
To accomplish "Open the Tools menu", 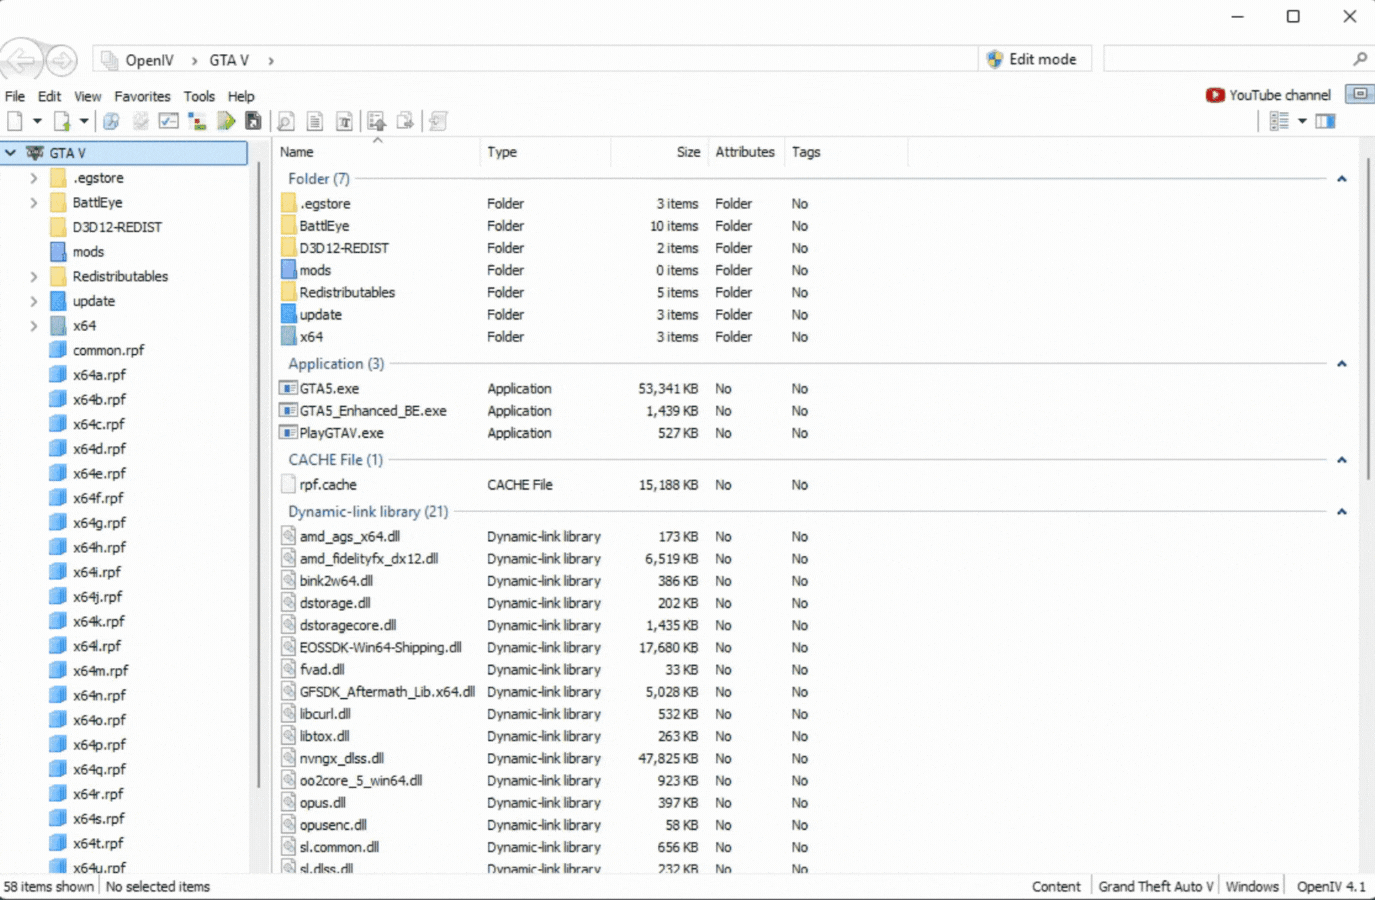I will [199, 96].
